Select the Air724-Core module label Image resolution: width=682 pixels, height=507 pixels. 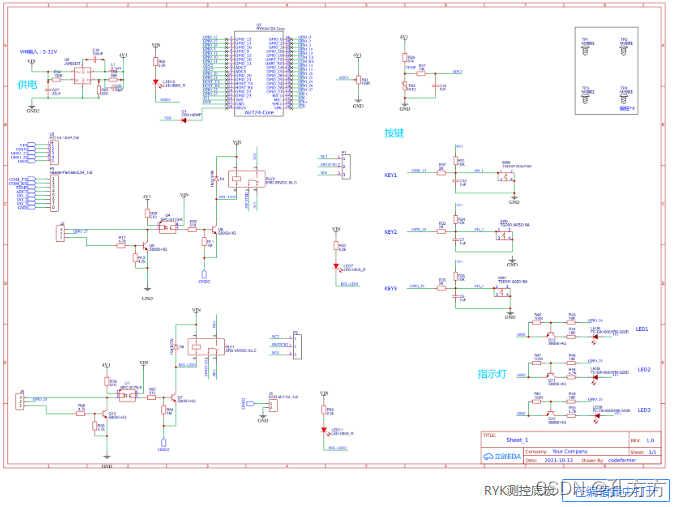tap(259, 112)
